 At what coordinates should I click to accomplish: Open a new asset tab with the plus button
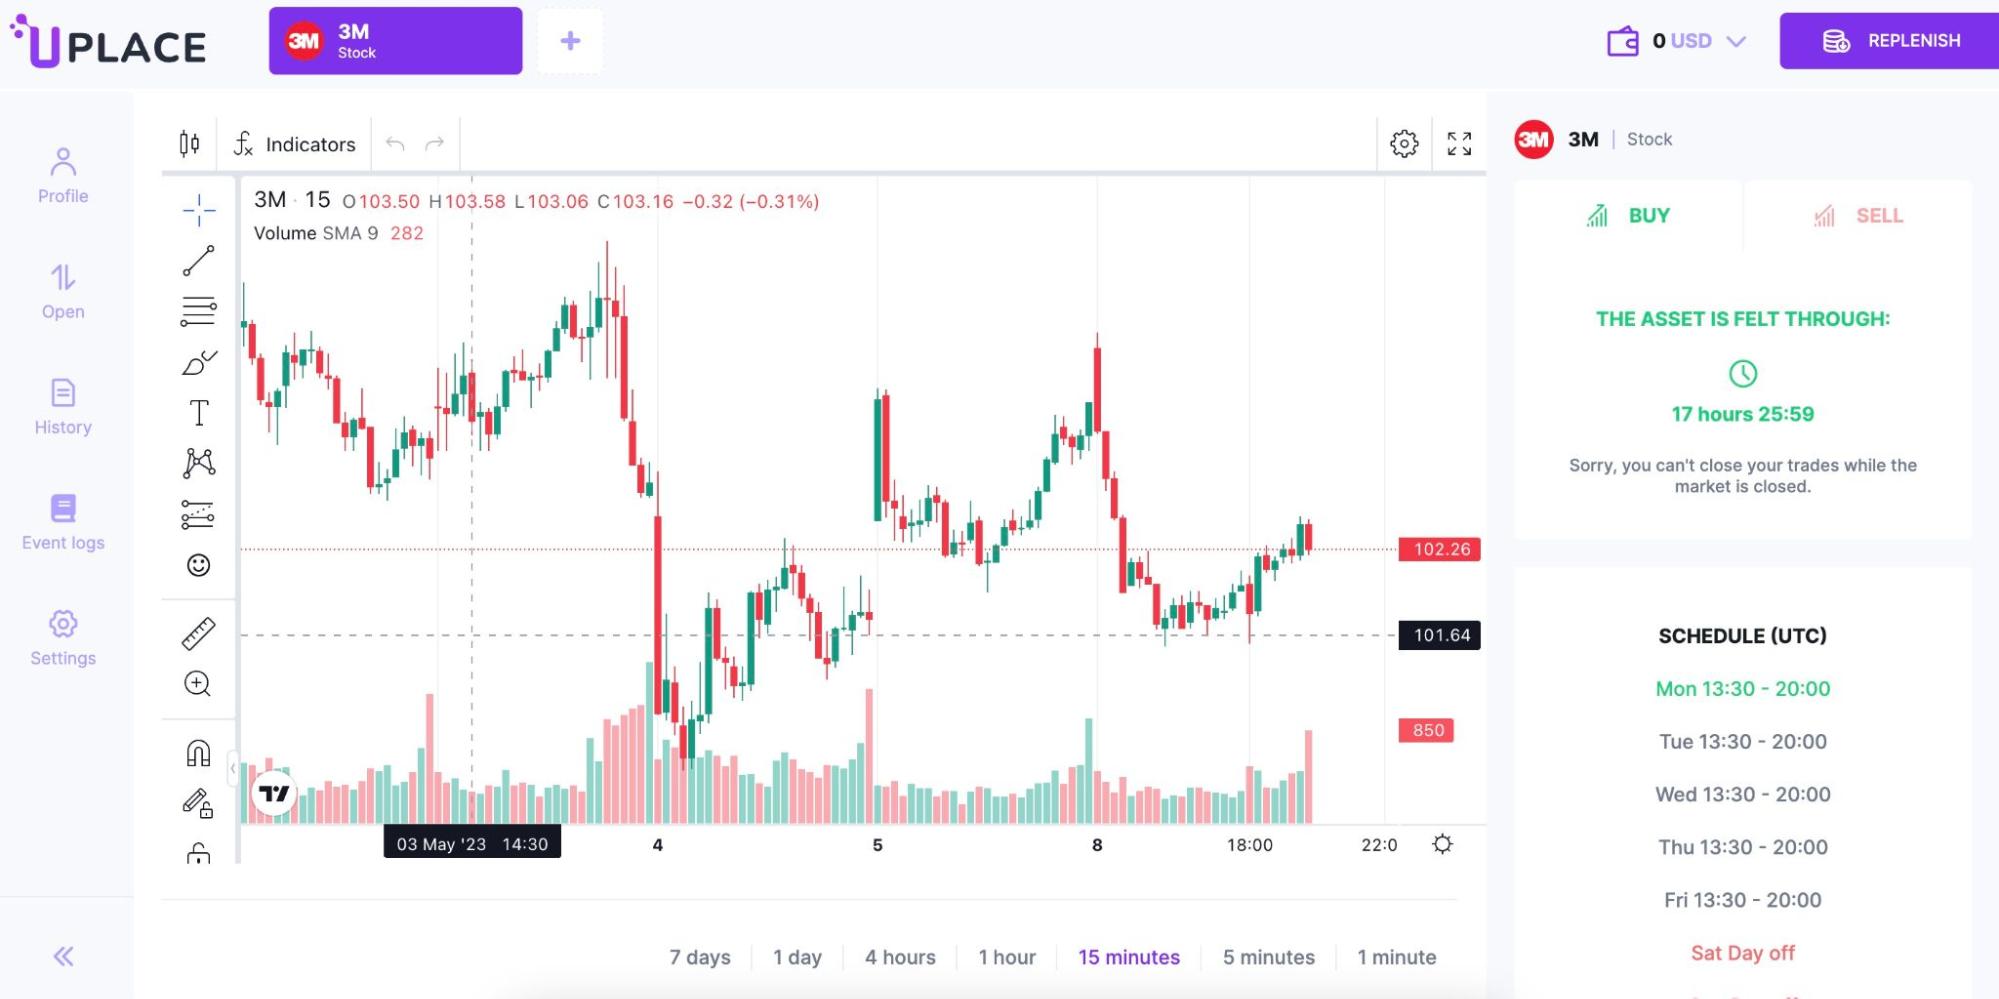tap(570, 40)
